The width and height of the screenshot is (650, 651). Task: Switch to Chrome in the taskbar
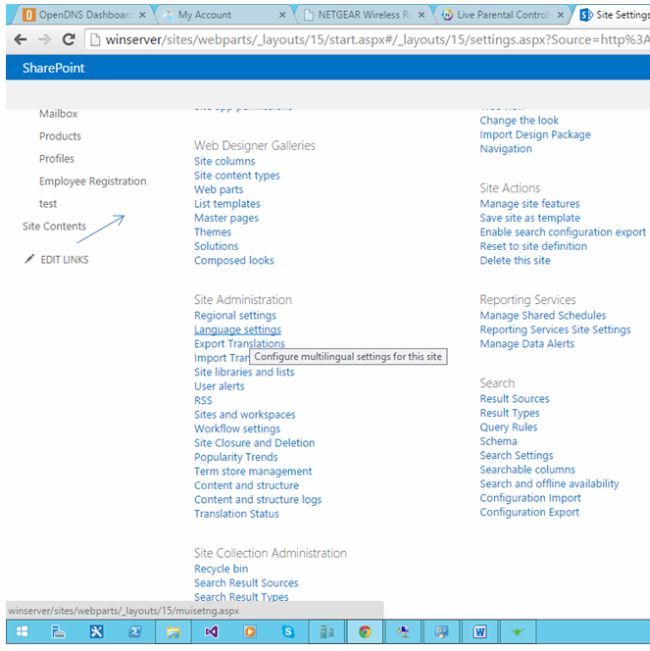[365, 631]
